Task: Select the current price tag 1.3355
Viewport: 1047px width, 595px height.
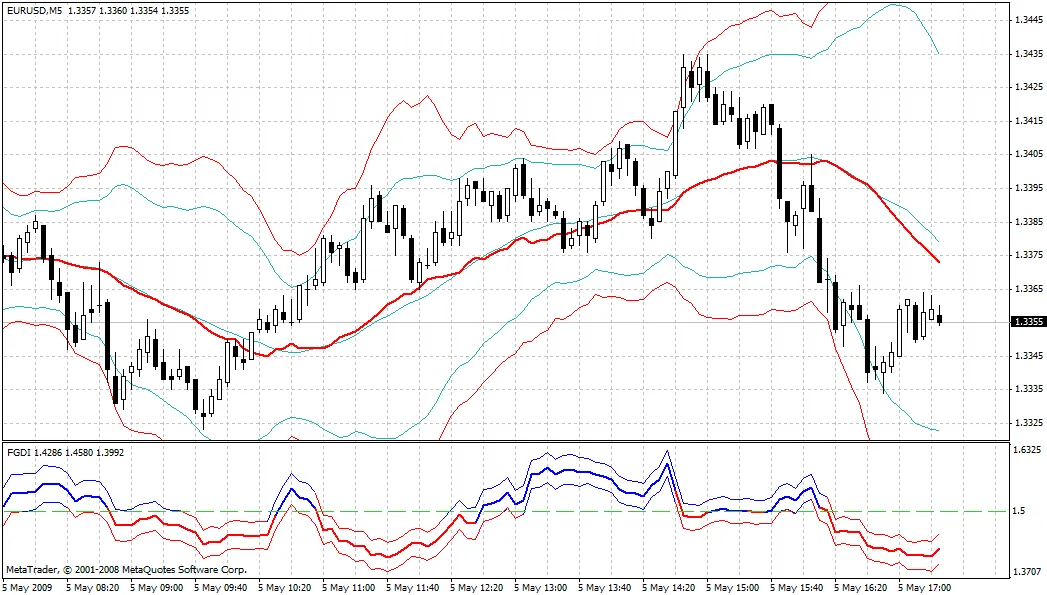Action: click(1028, 322)
